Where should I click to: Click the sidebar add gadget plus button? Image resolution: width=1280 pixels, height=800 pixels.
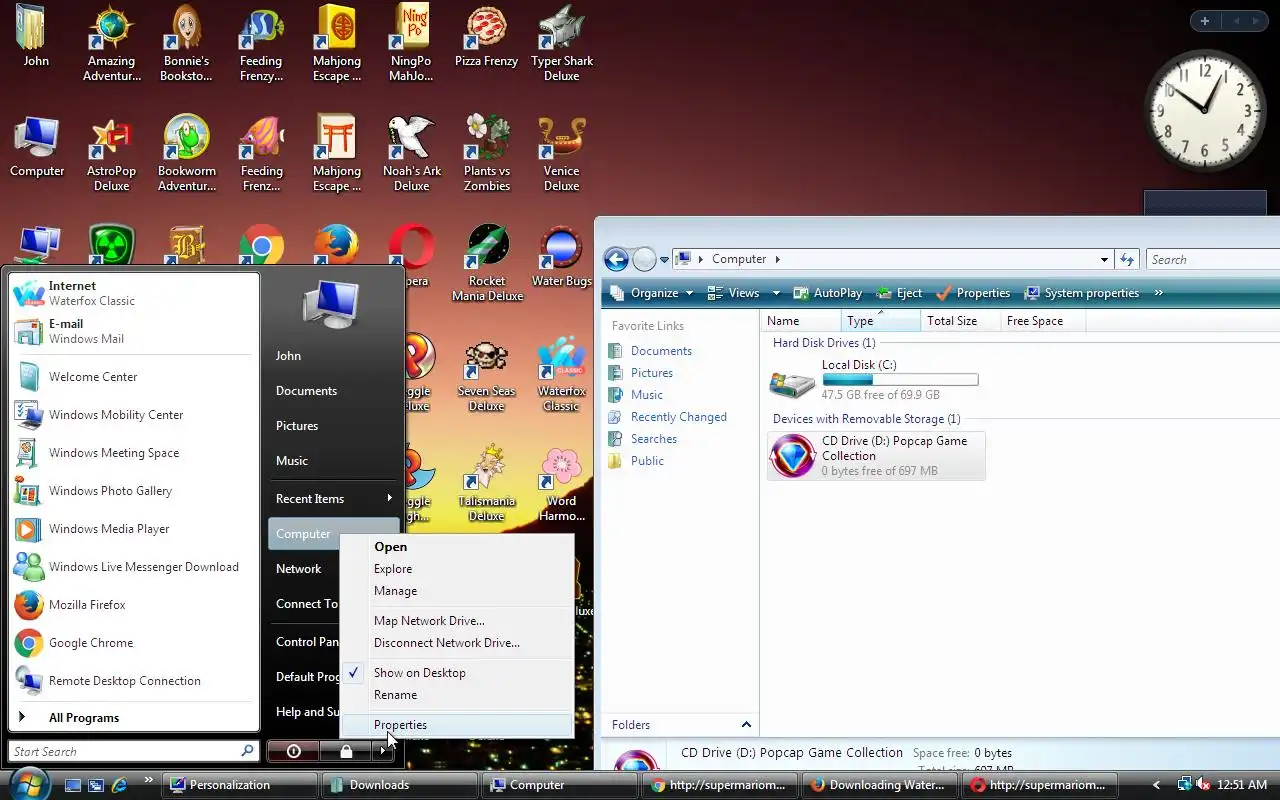[1205, 21]
